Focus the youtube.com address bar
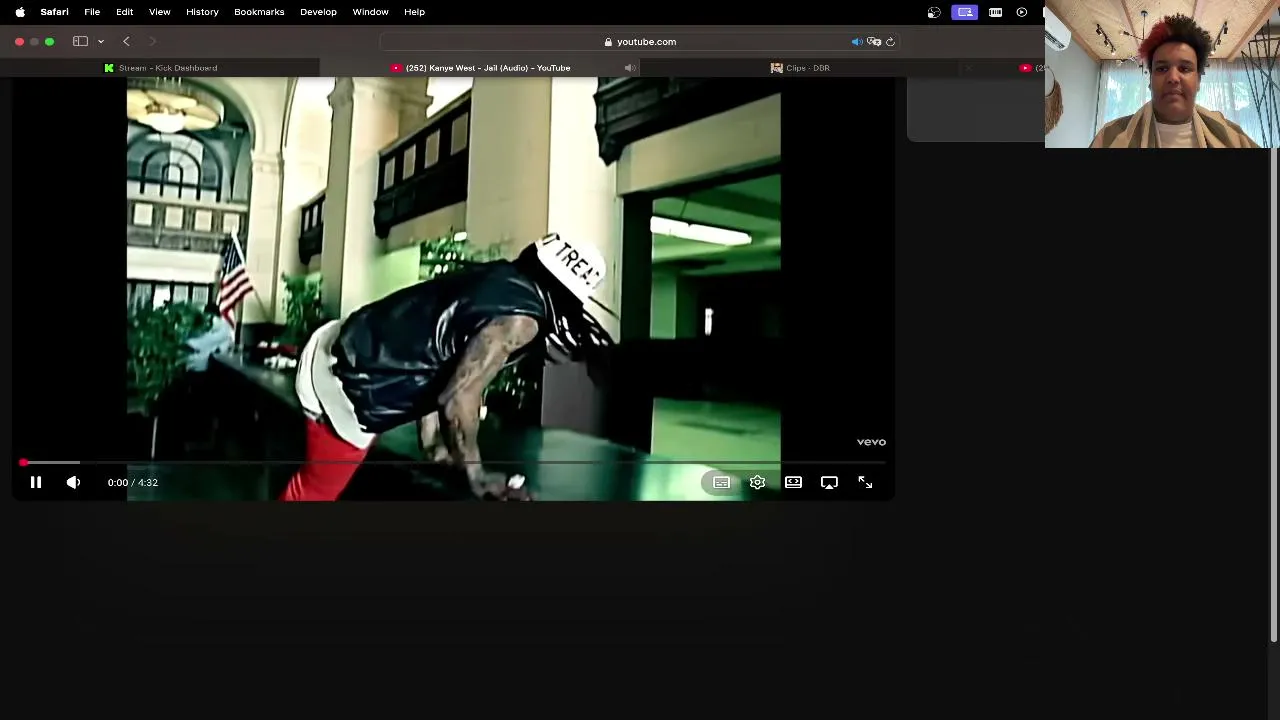The image size is (1280, 720). click(x=640, y=41)
